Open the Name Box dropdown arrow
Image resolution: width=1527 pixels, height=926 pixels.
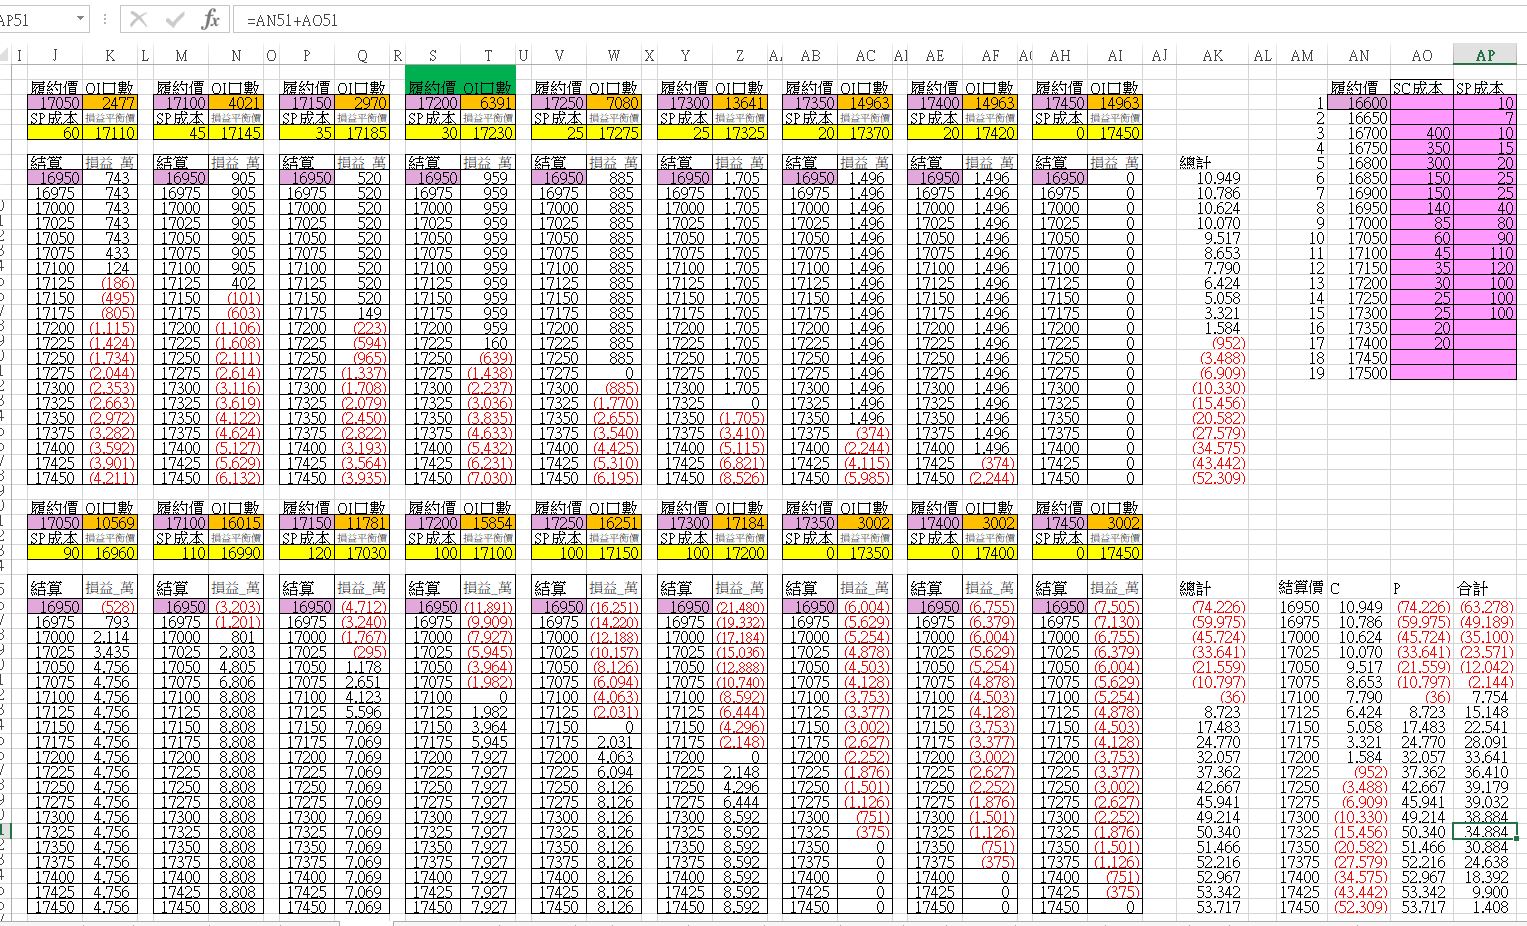[x=79, y=20]
